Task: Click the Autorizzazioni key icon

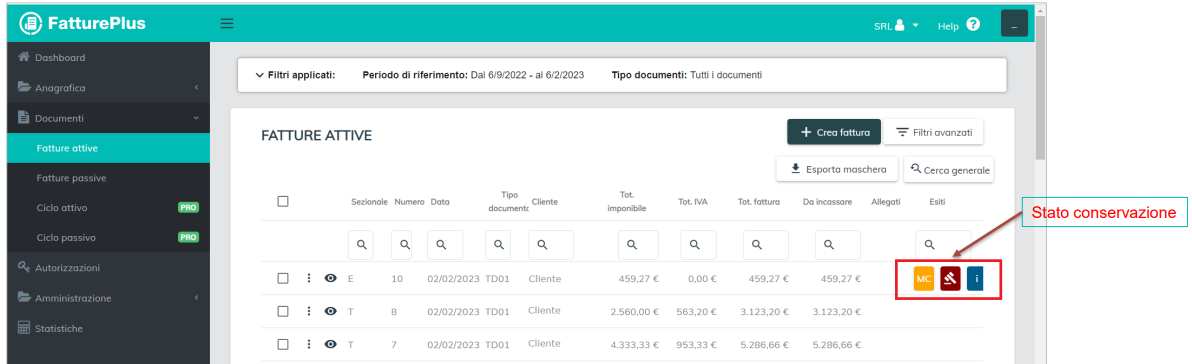Action: (x=24, y=267)
